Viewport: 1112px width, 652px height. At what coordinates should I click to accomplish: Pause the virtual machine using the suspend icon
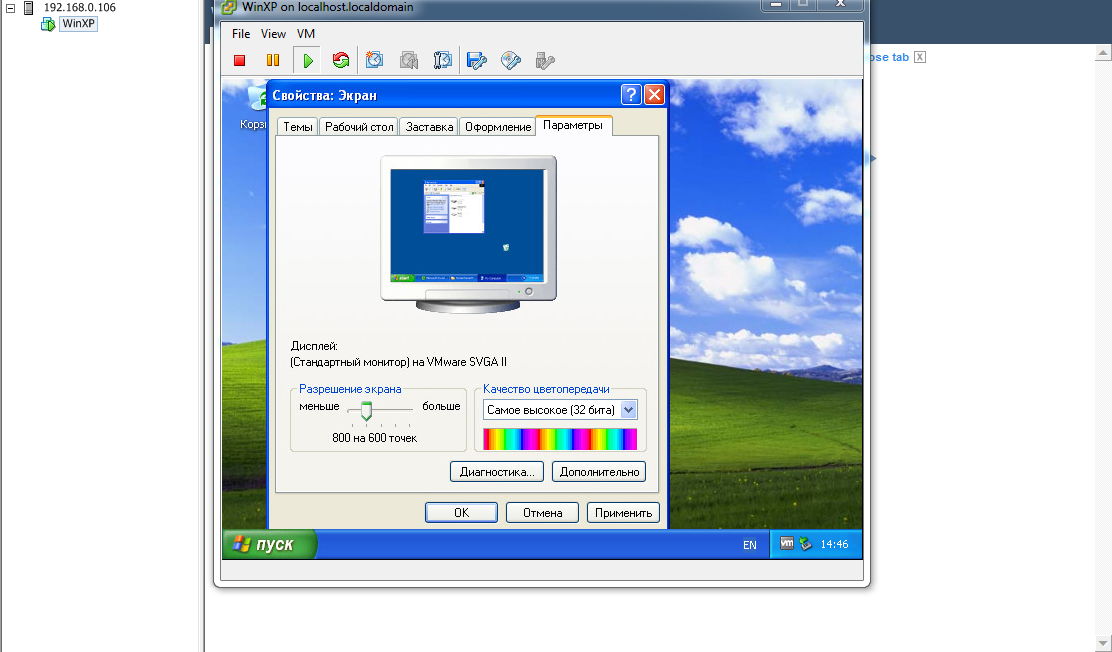[x=273, y=61]
